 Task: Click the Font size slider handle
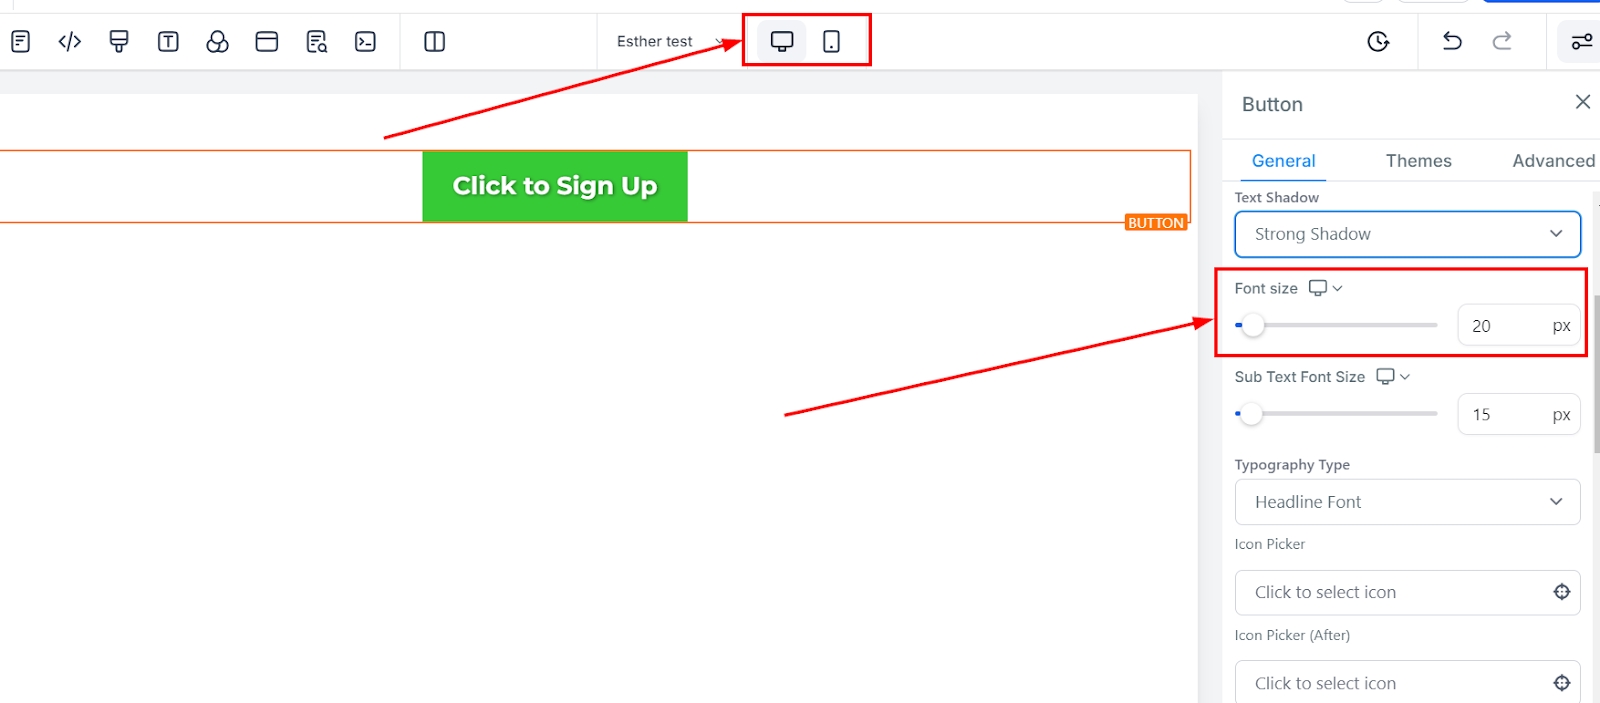click(1252, 325)
